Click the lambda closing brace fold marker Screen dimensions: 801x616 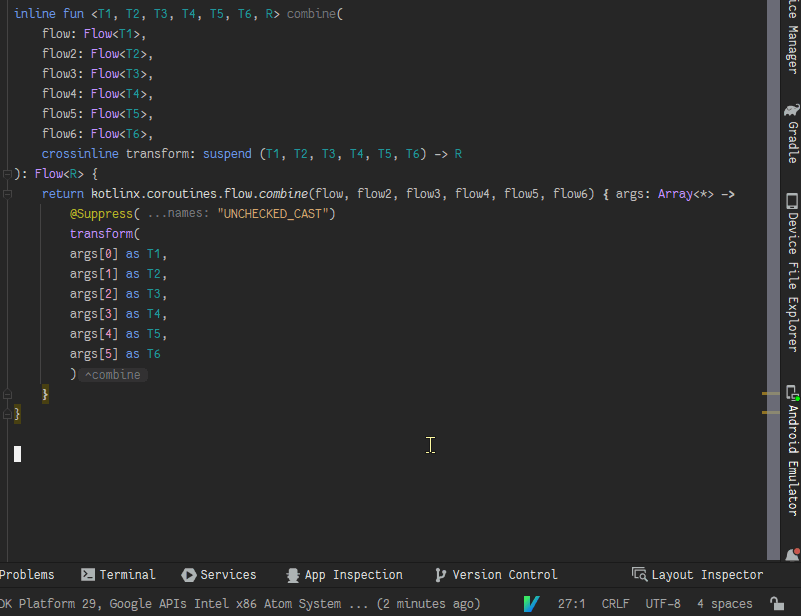[x=7, y=394]
